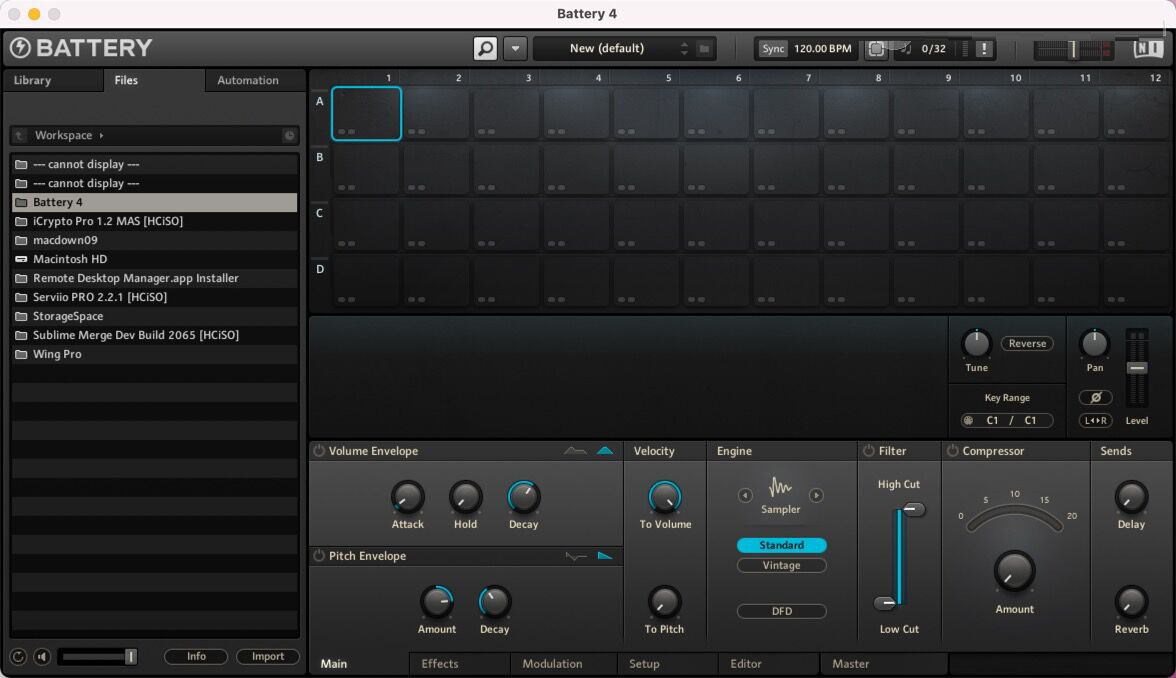Adjust the master volume slider in header
Image resolution: width=1176 pixels, height=678 pixels.
pyautogui.click(x=1072, y=50)
